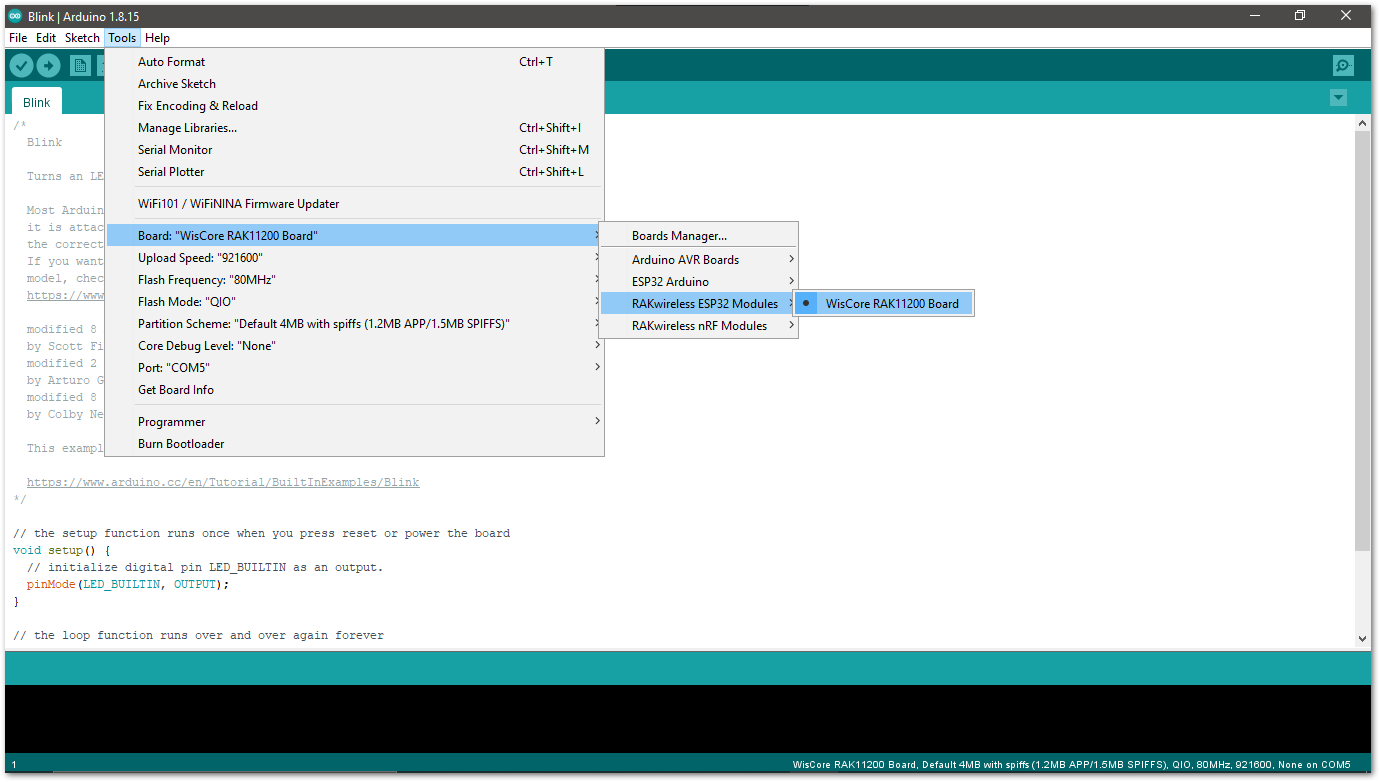1380x782 pixels.
Task: Launch Serial Plotter
Action: [354, 172]
